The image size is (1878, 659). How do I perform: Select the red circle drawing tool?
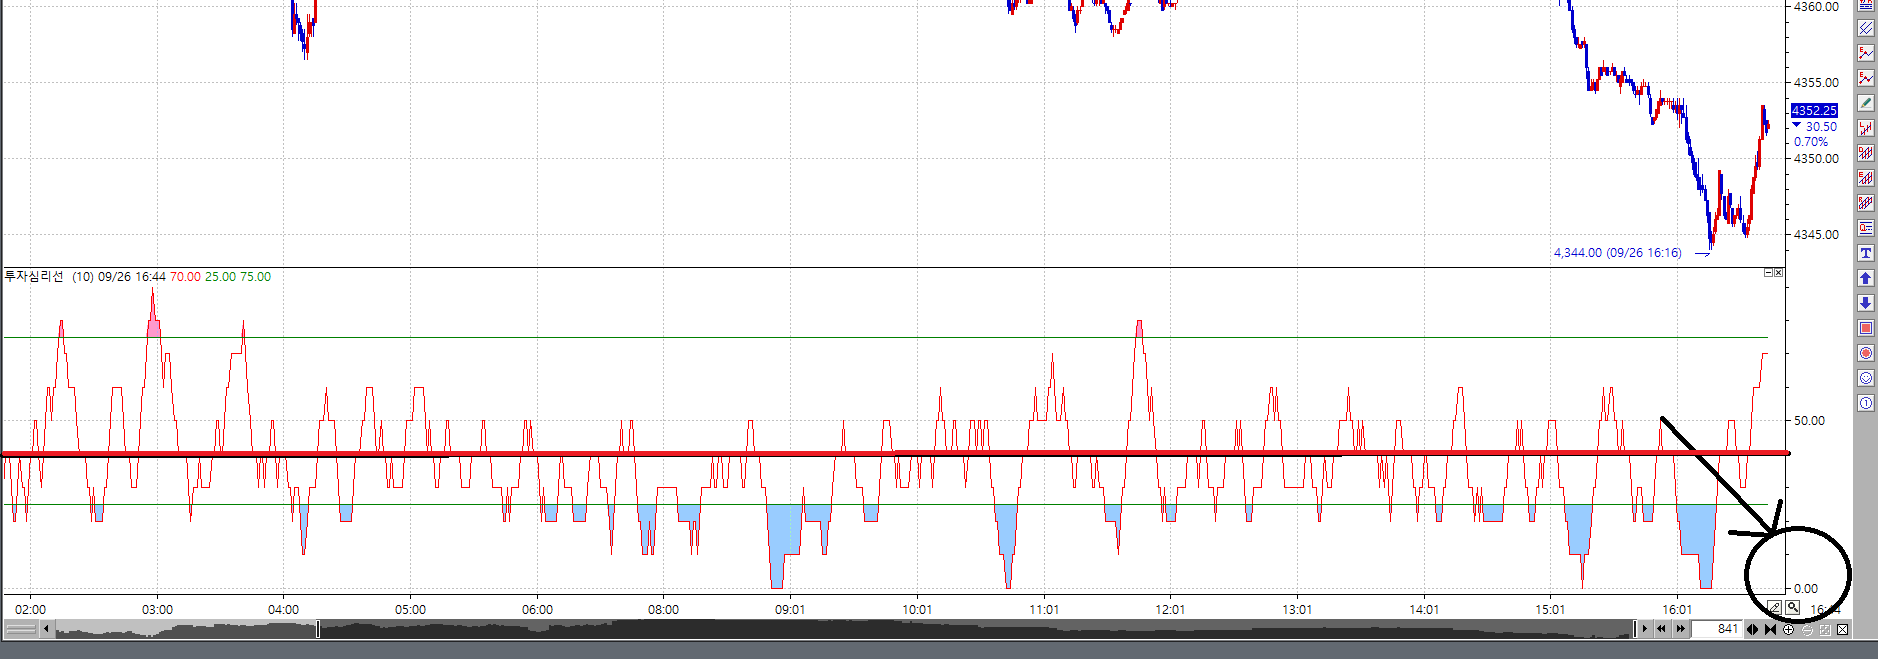coord(1866,353)
